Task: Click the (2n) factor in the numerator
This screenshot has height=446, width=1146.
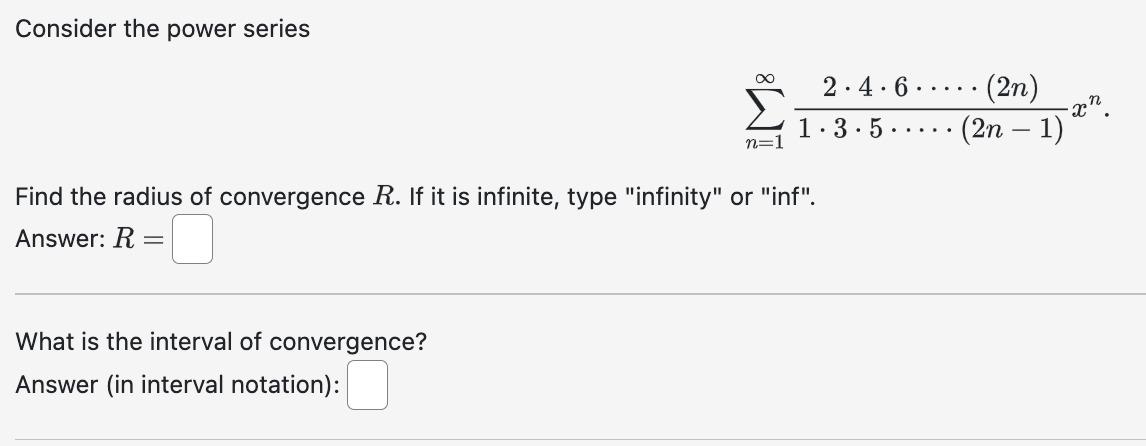Action: 1012,89
